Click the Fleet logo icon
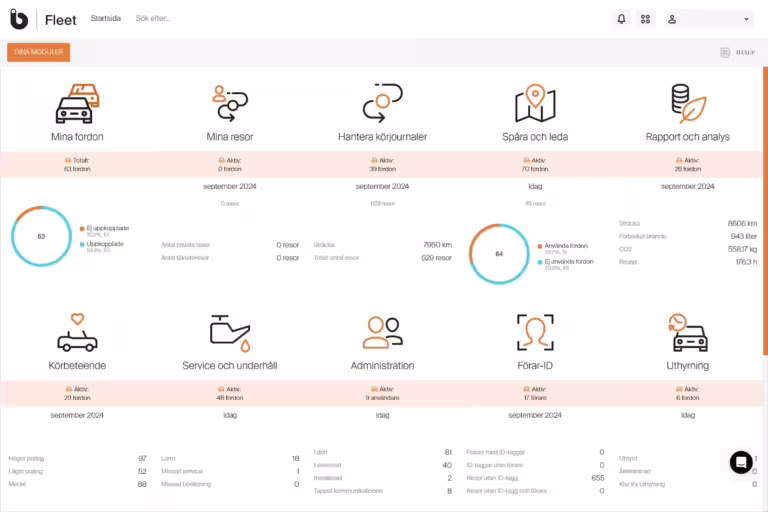Viewport: 768px width, 512px height. pyautogui.click(x=19, y=19)
